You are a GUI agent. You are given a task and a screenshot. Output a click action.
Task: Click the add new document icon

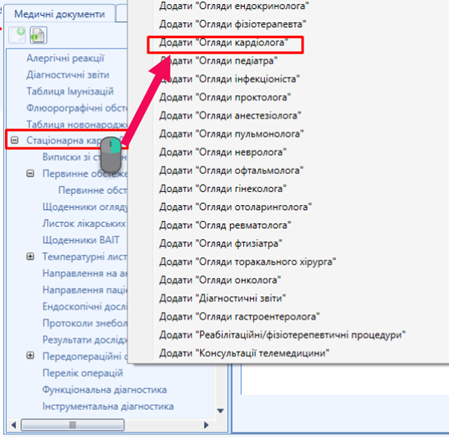tap(17, 35)
